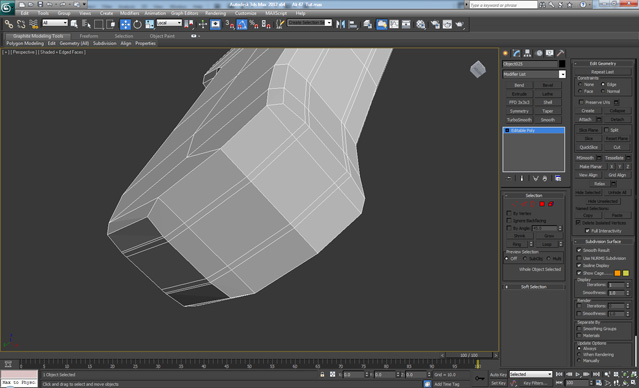Toggle Isoline Display checkbox
Viewport: 639px width, 388px height.
click(x=579, y=265)
